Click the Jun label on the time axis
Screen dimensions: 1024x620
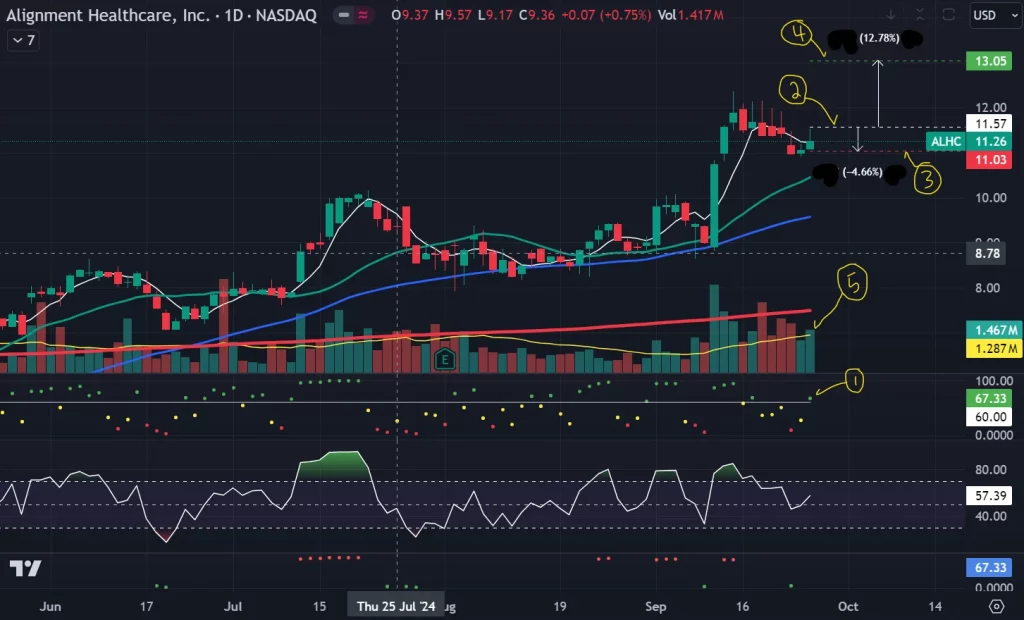pos(50,606)
